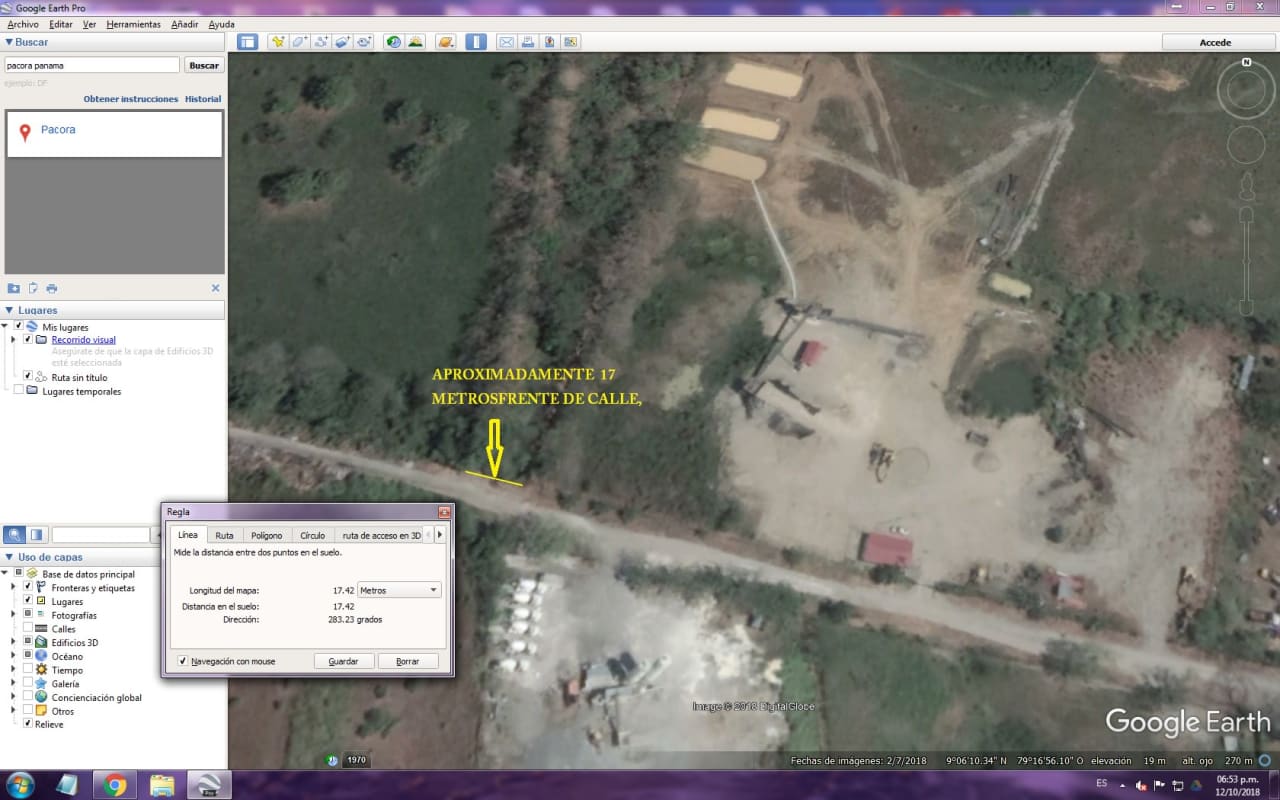Email the current view
Image resolution: width=1280 pixels, height=800 pixels.
click(507, 41)
